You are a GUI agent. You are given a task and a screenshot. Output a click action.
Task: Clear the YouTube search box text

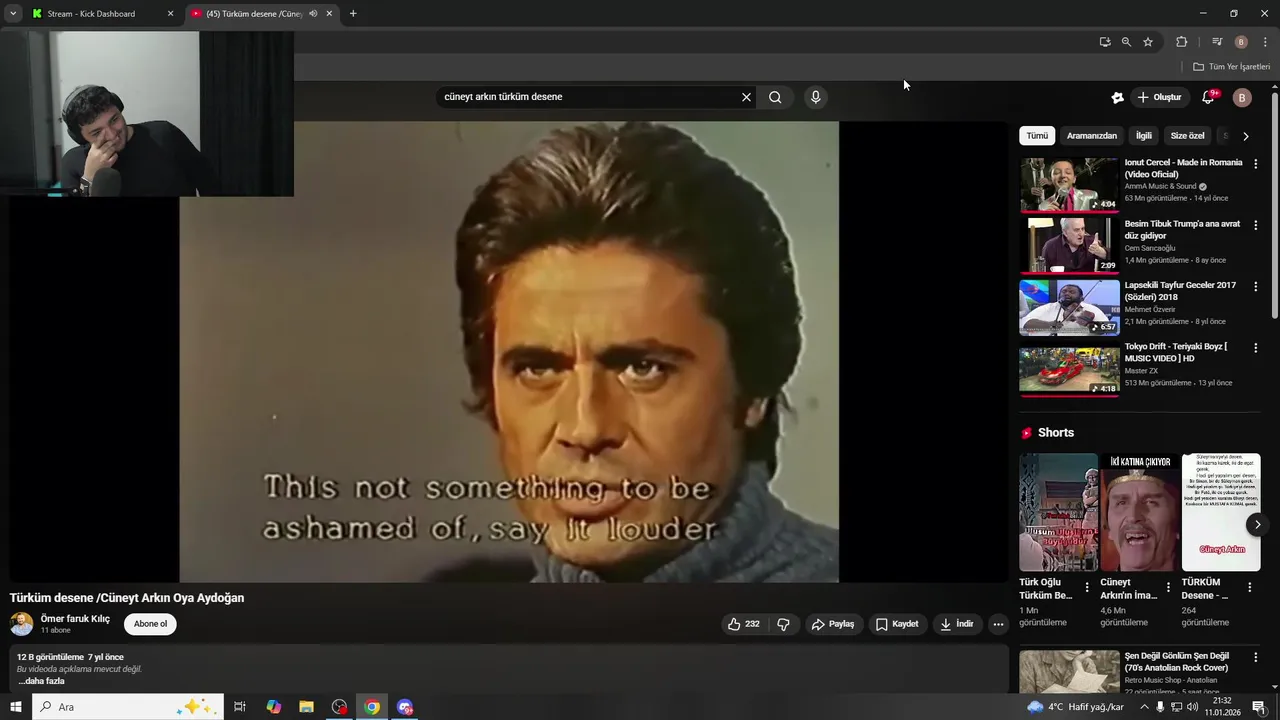pos(746,97)
